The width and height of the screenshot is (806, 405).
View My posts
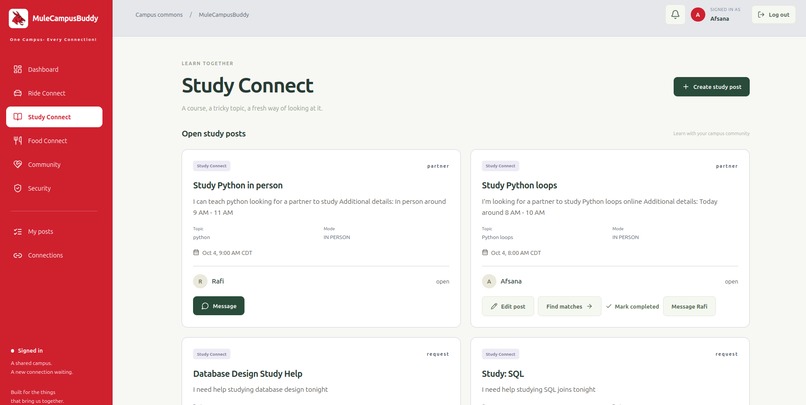pos(54,231)
